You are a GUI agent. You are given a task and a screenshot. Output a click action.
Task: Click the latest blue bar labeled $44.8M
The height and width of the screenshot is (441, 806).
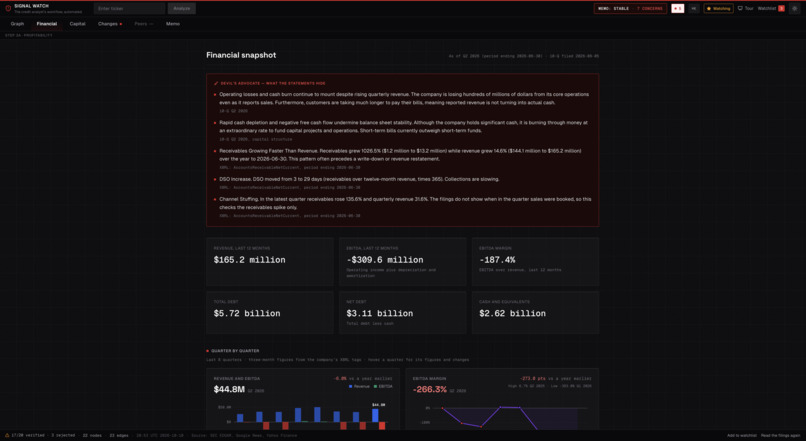pyautogui.click(x=375, y=415)
